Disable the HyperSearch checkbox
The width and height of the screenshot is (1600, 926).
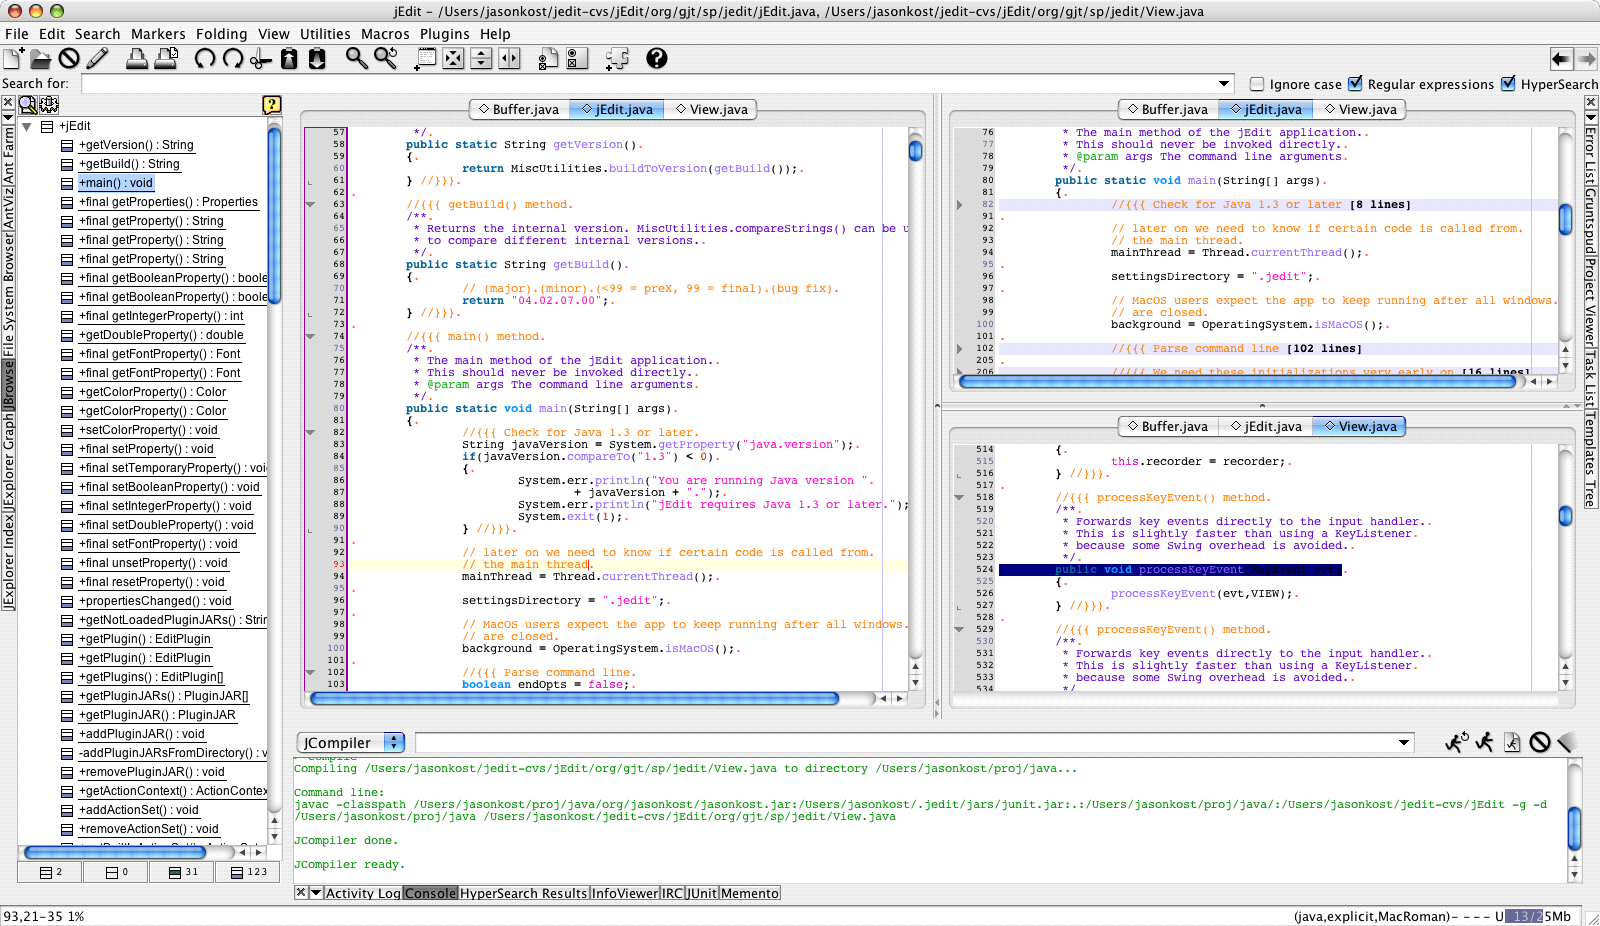click(x=1509, y=84)
